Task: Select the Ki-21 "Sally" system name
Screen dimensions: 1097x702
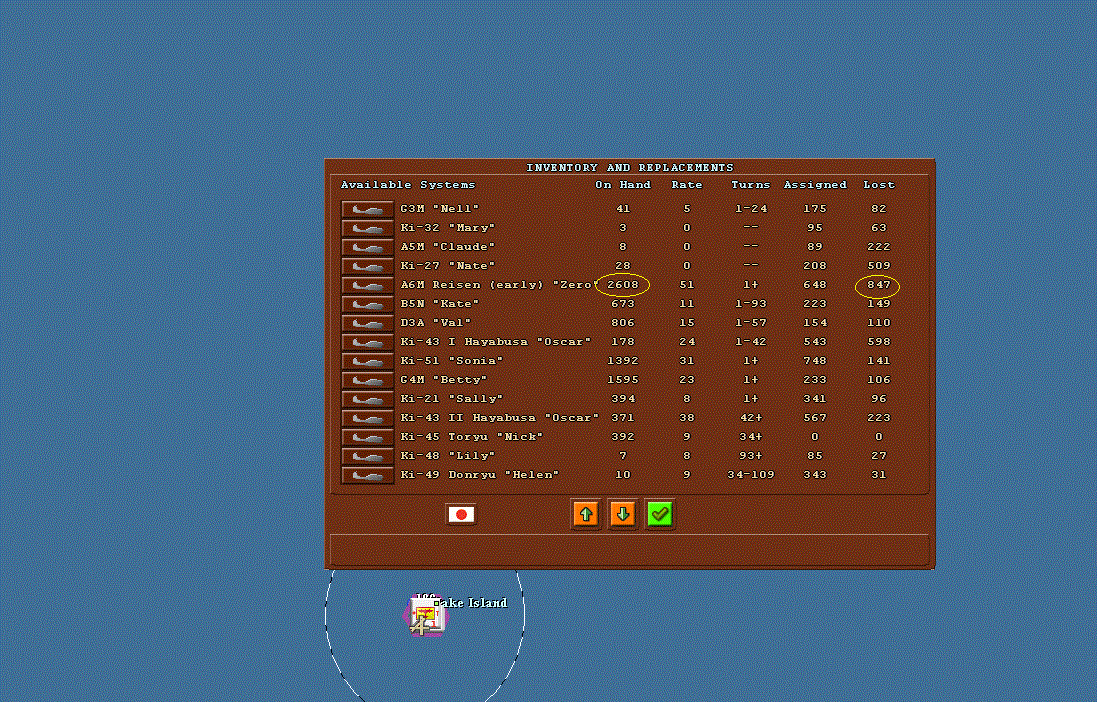Action: click(452, 398)
